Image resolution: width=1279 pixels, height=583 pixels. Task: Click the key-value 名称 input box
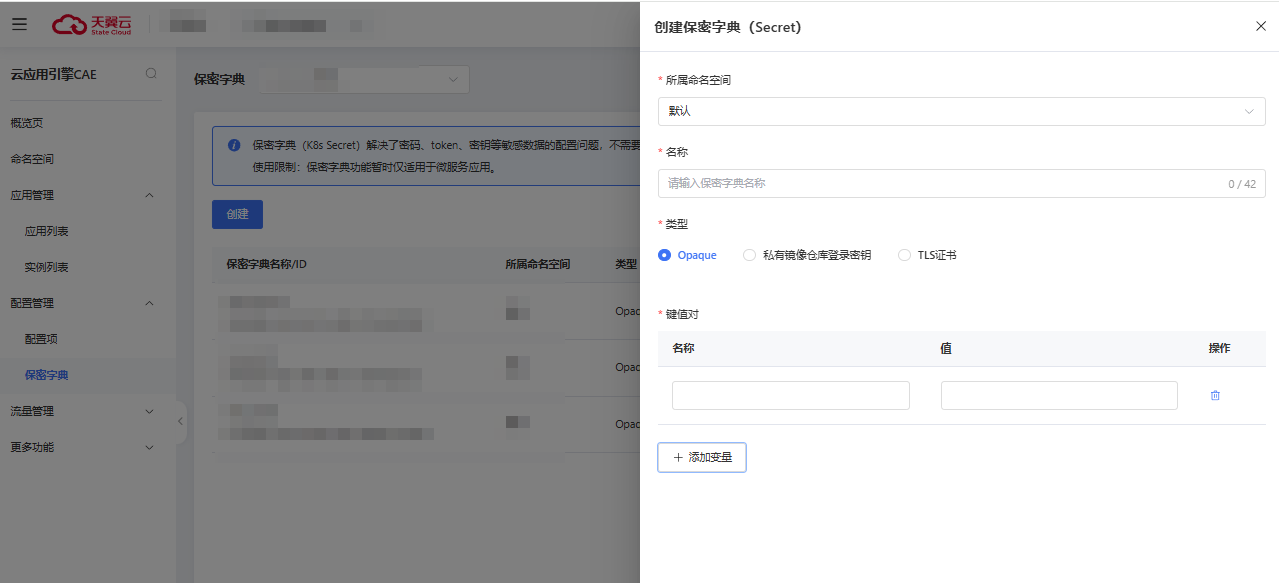click(791, 395)
